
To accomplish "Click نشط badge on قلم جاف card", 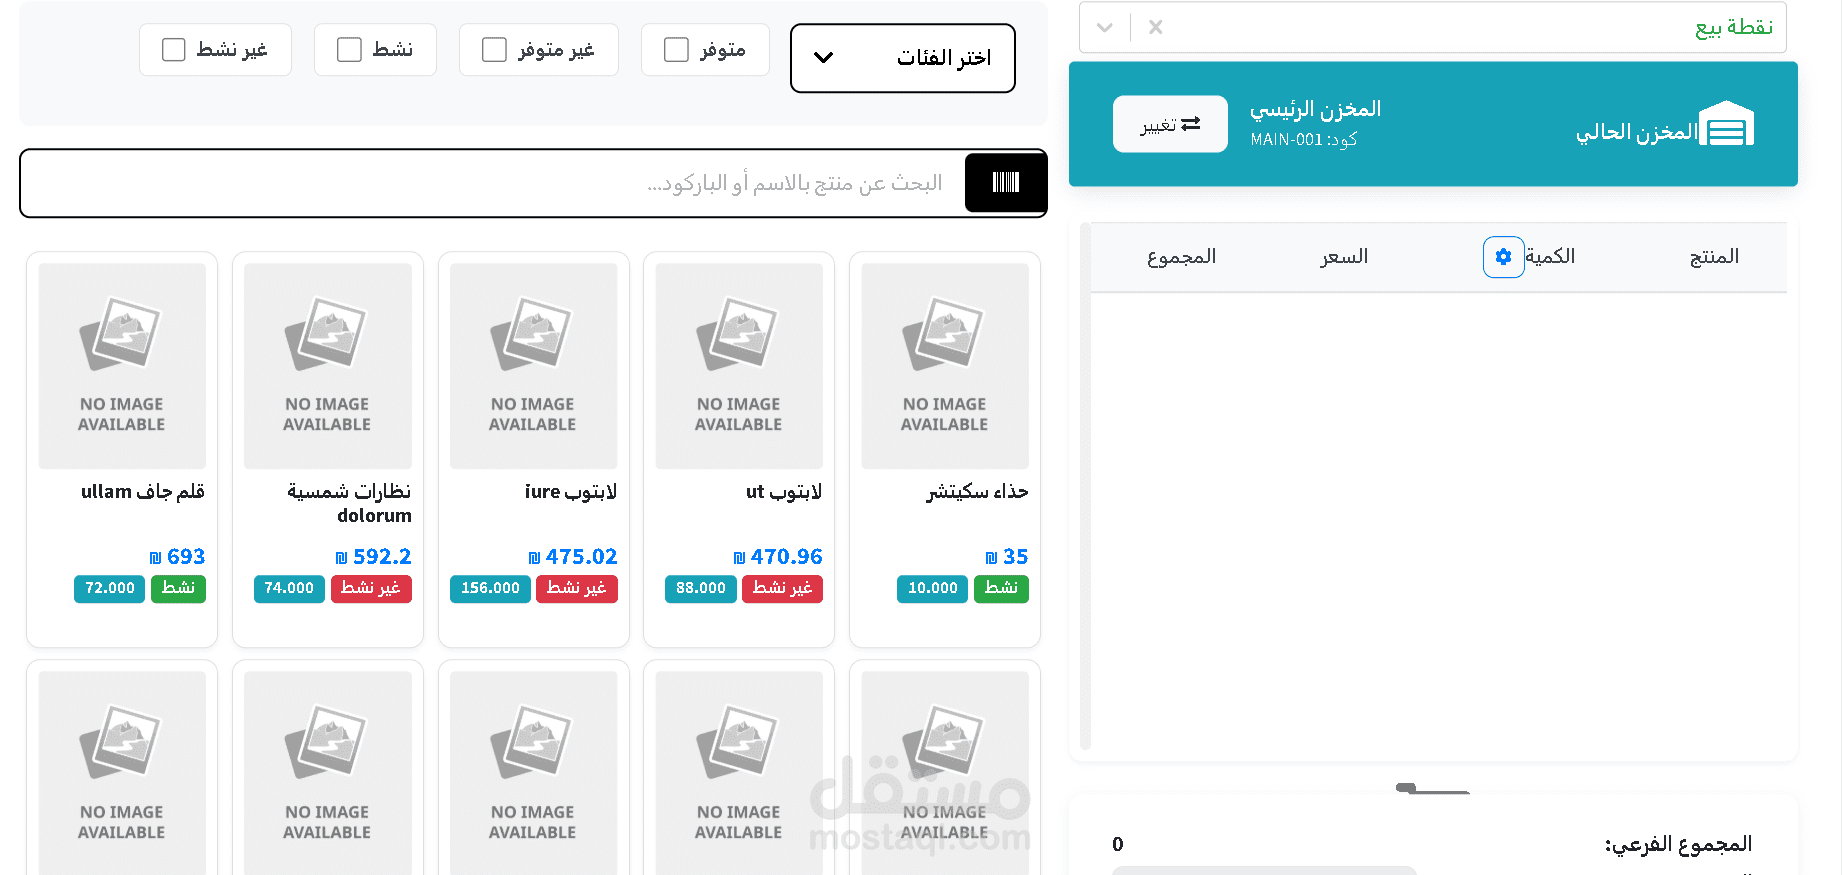I will coord(178,588).
